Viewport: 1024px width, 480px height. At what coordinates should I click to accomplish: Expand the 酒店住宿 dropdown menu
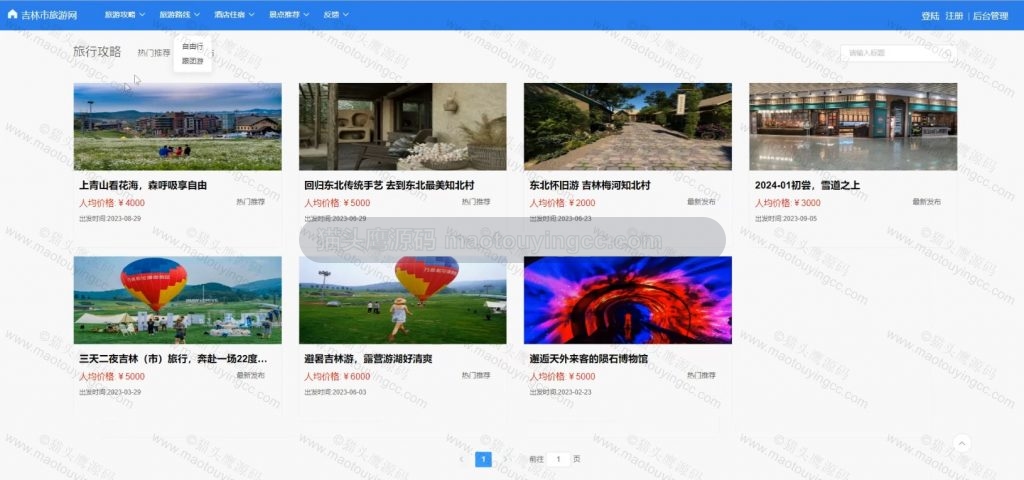point(234,14)
